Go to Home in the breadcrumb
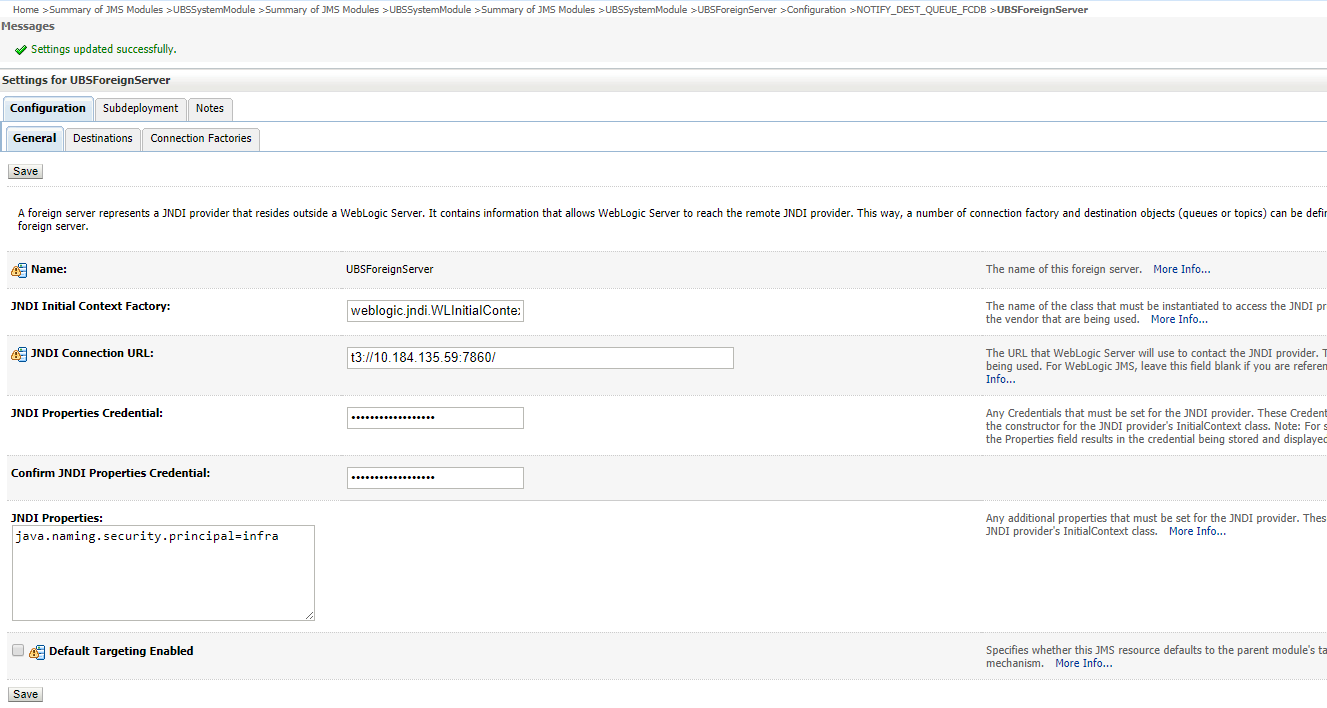Image resolution: width=1327 pixels, height=708 pixels. pos(26,9)
